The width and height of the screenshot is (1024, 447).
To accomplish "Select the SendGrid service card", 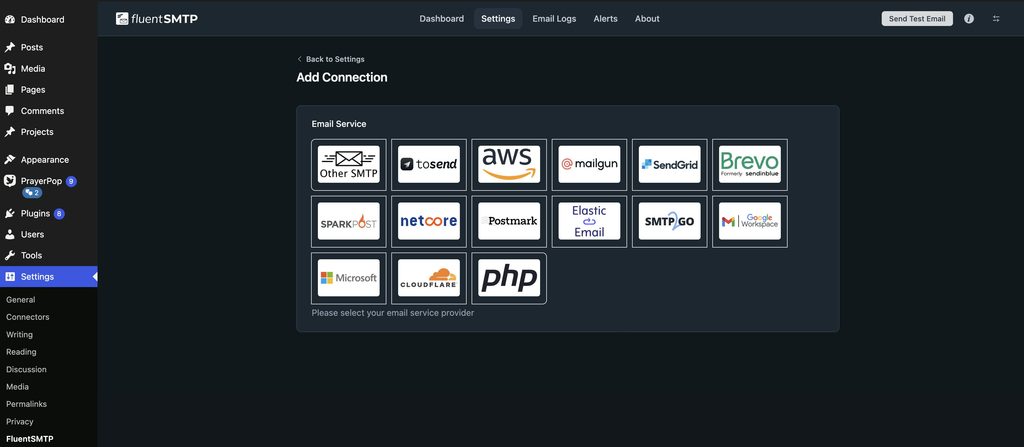I will coord(669,165).
